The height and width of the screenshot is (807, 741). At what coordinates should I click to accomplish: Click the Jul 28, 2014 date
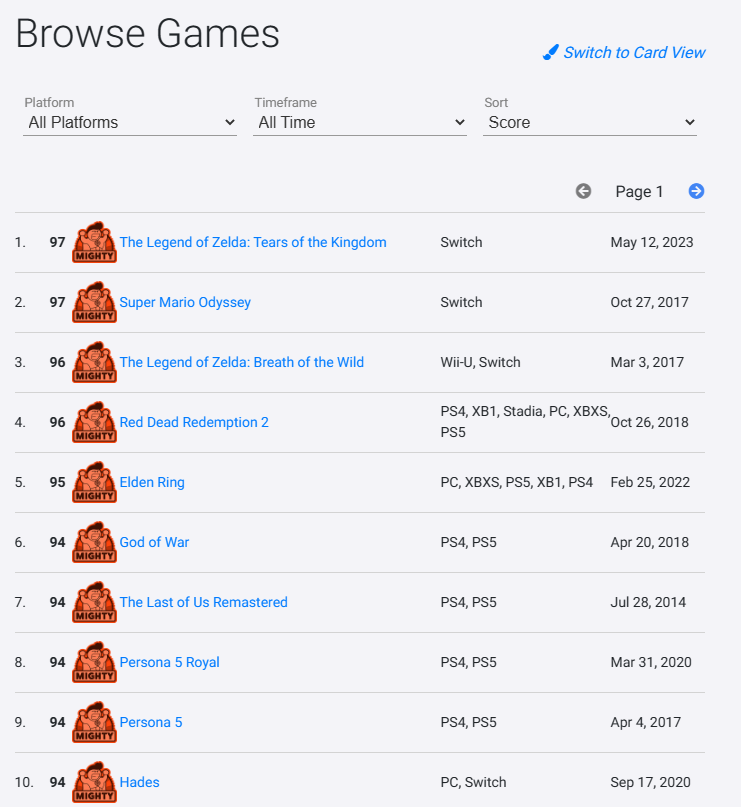tap(648, 602)
